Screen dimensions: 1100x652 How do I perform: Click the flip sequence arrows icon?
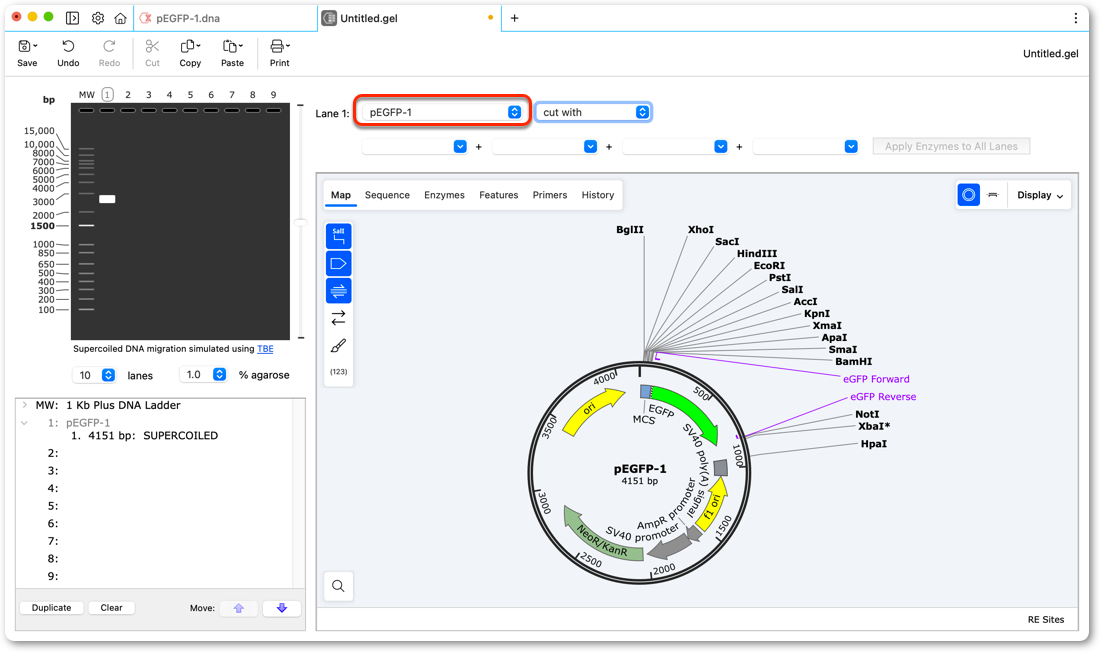pos(339,318)
